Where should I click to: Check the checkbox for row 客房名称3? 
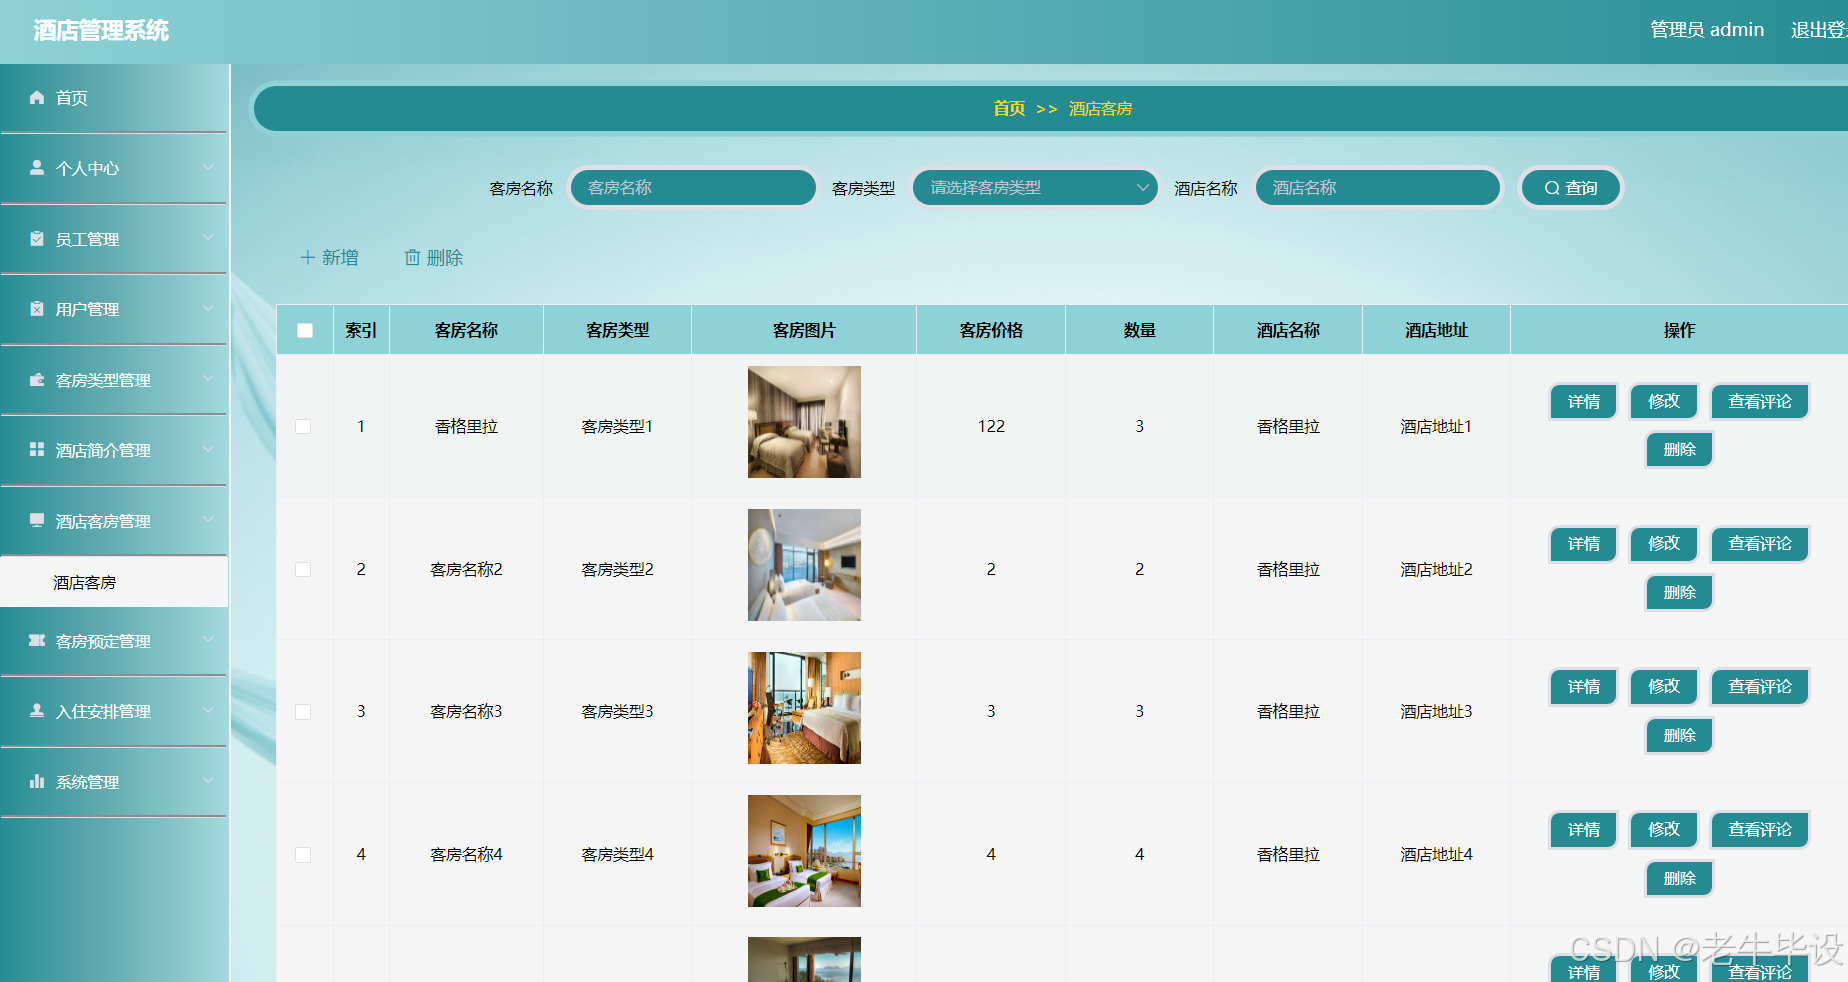pos(303,712)
